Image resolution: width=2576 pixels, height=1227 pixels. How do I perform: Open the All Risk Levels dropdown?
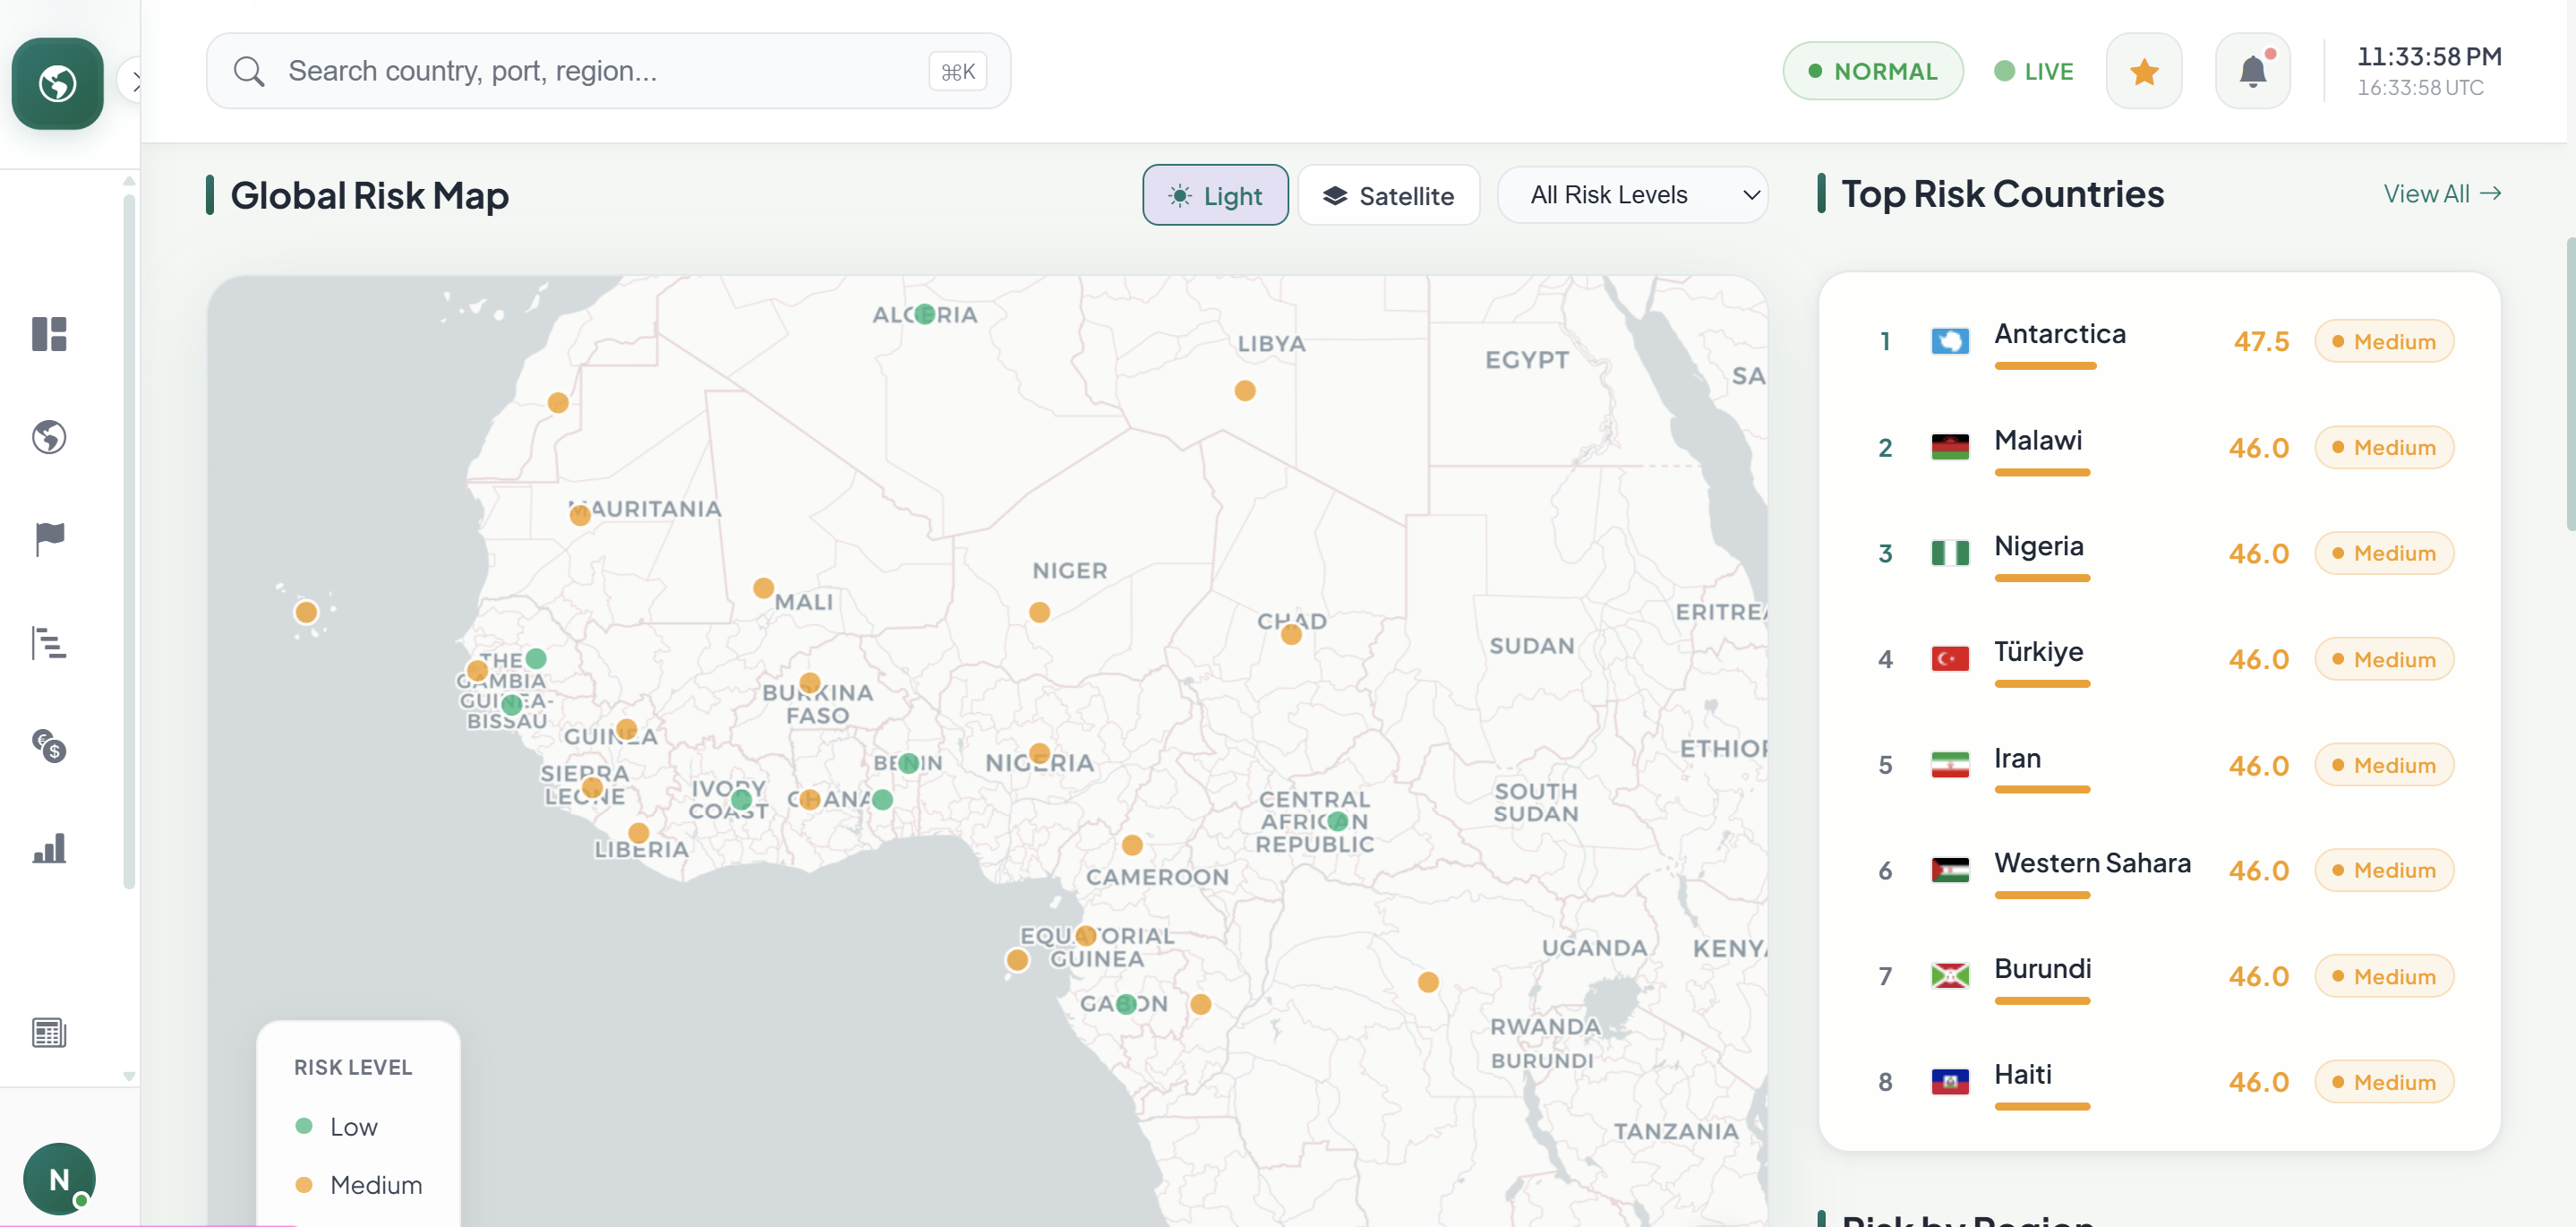click(1632, 195)
